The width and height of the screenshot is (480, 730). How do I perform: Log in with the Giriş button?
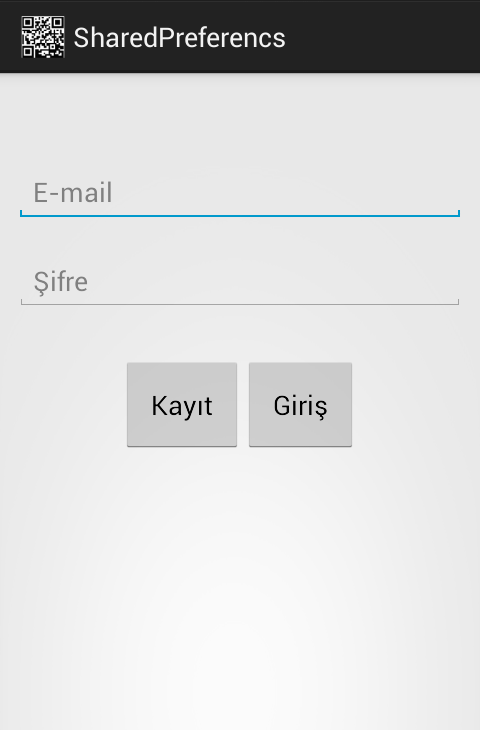tap(300, 405)
